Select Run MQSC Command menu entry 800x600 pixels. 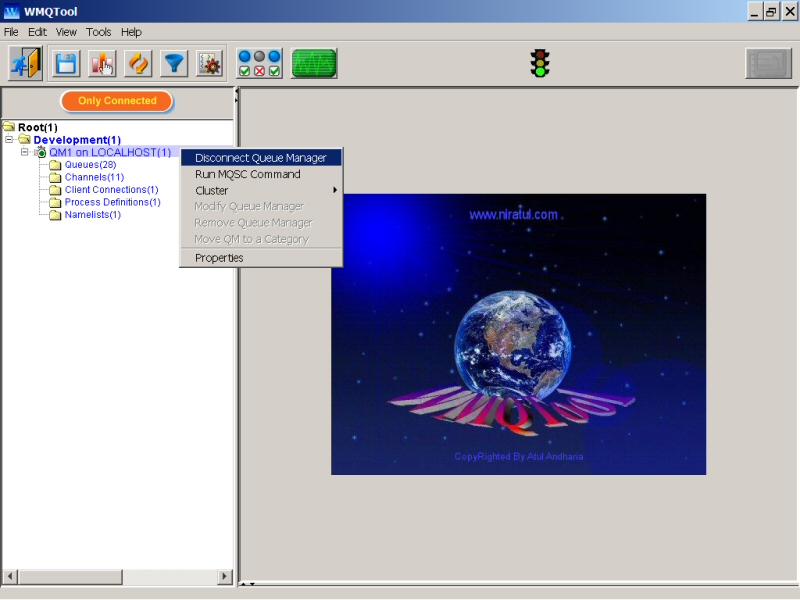point(261,174)
